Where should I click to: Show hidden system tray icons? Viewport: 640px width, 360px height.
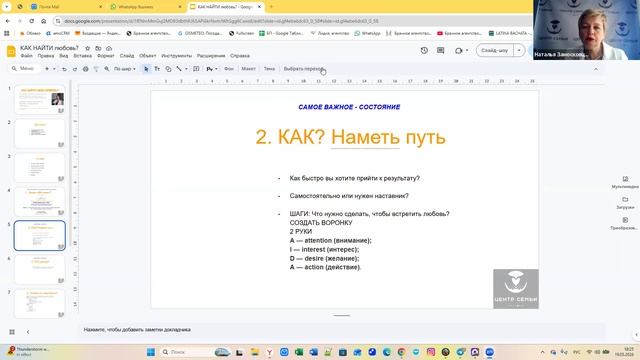tap(542, 352)
